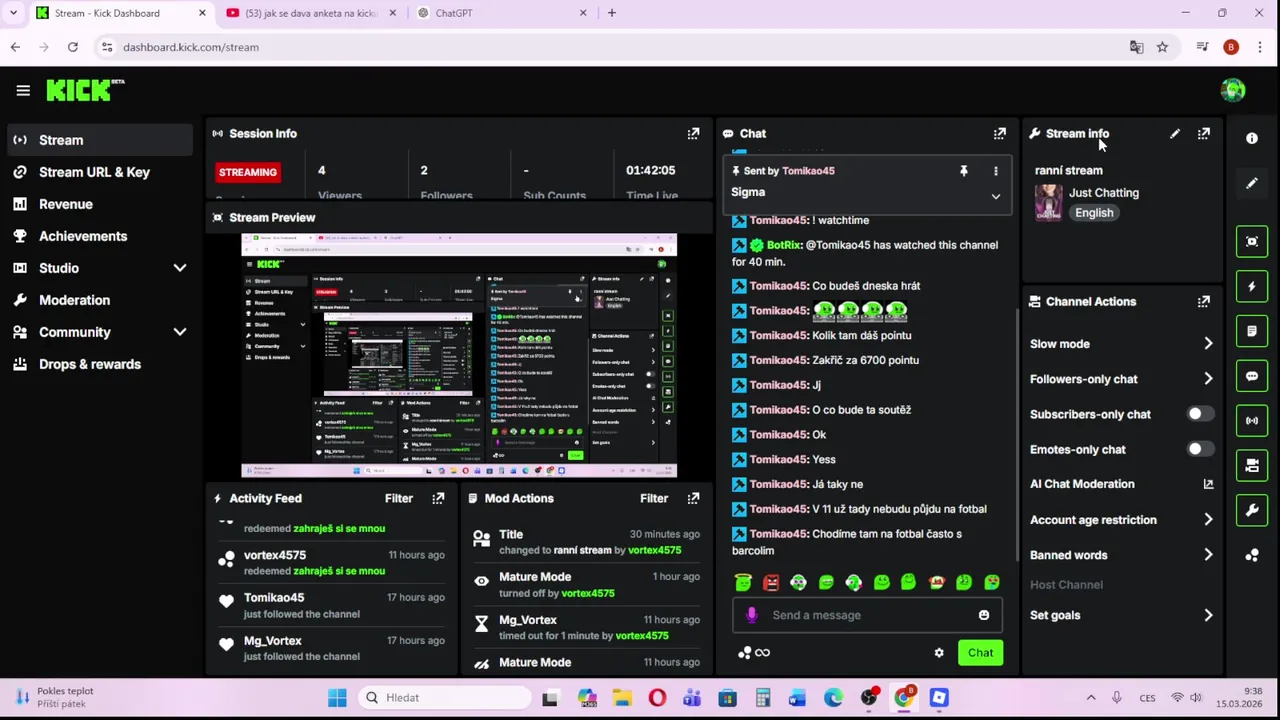Click Mg_Vortex in Mod Actions list
Image resolution: width=1280 pixels, height=720 pixels.
(x=528, y=620)
